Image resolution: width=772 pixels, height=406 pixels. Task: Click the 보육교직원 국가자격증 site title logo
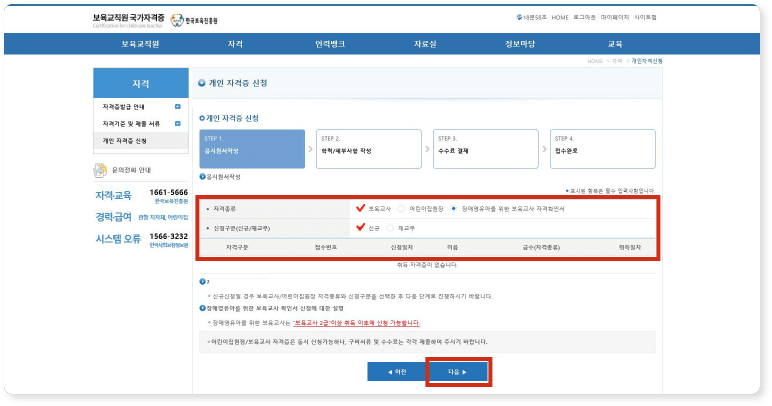coord(129,20)
